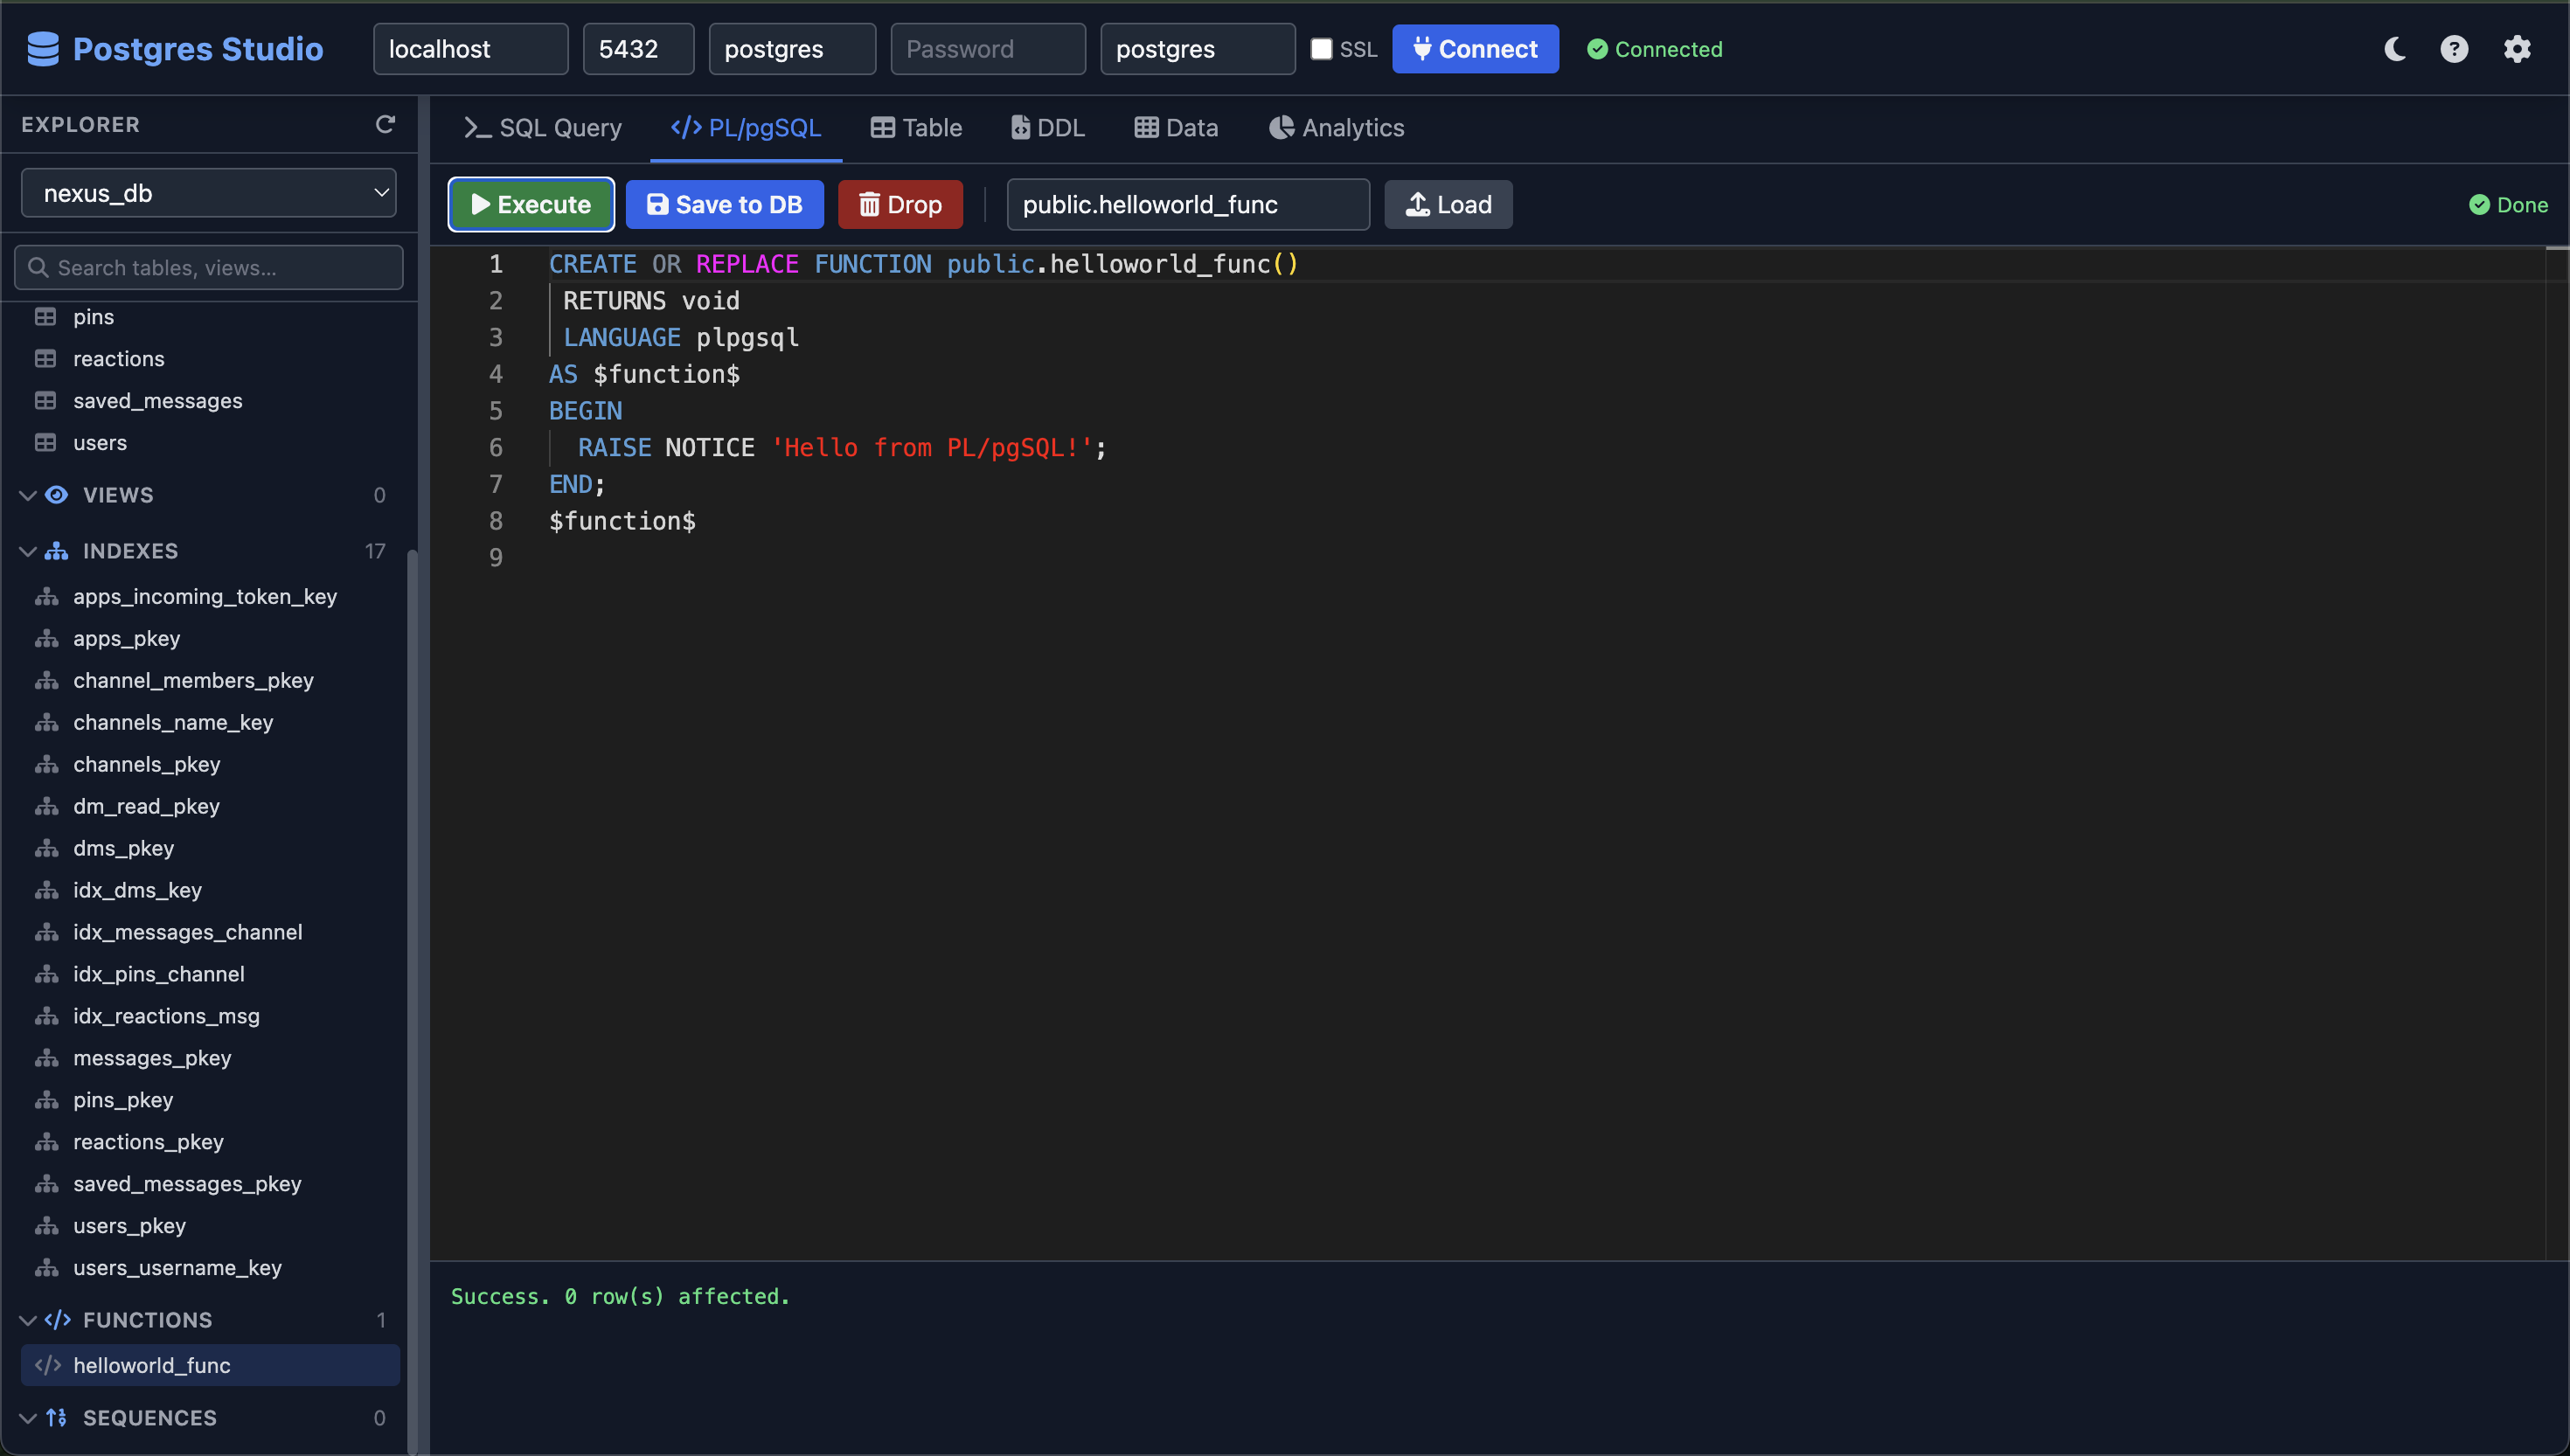This screenshot has width=2570, height=1456.
Task: Click editor line number 9
Action: tap(496, 558)
